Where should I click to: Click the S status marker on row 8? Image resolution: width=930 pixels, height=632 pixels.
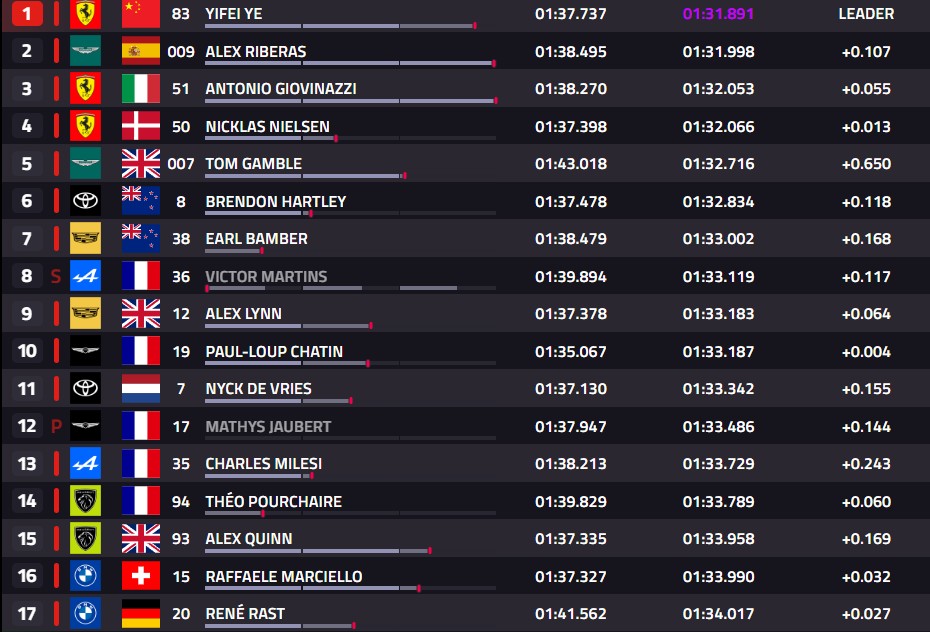point(56,276)
